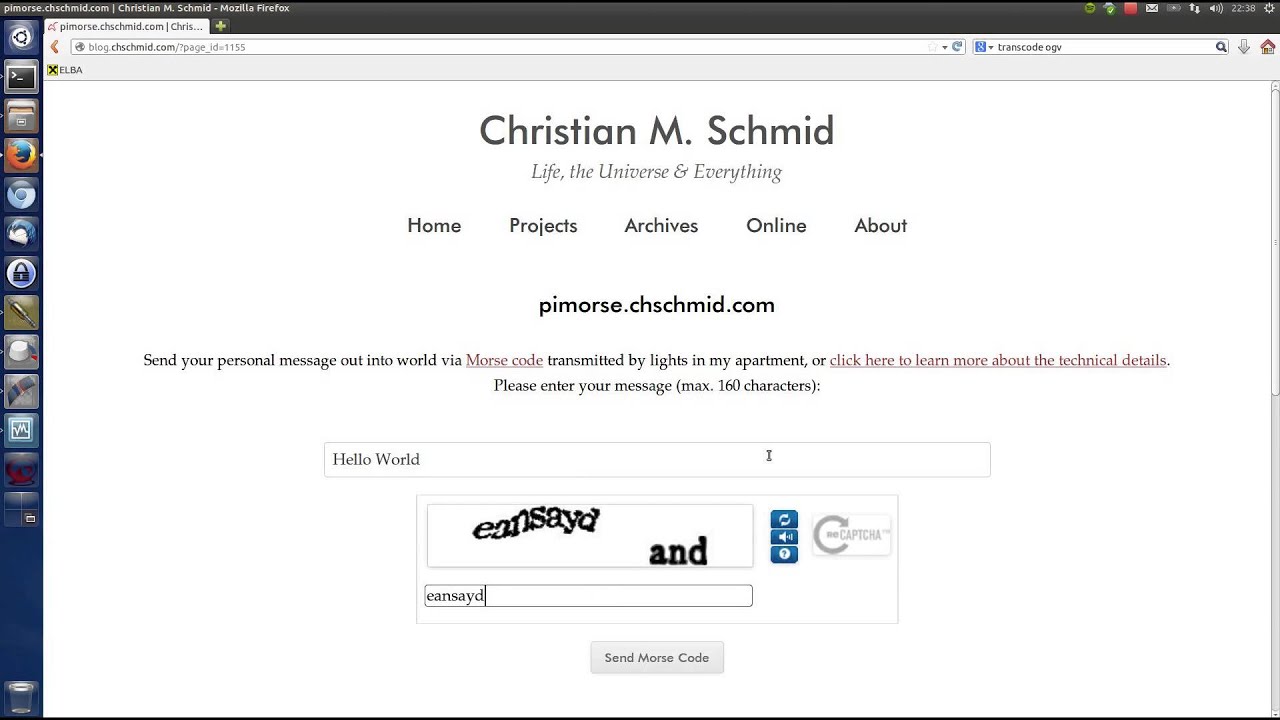
Task: Launch Terminal from the dock
Action: pyautogui.click(x=21, y=77)
